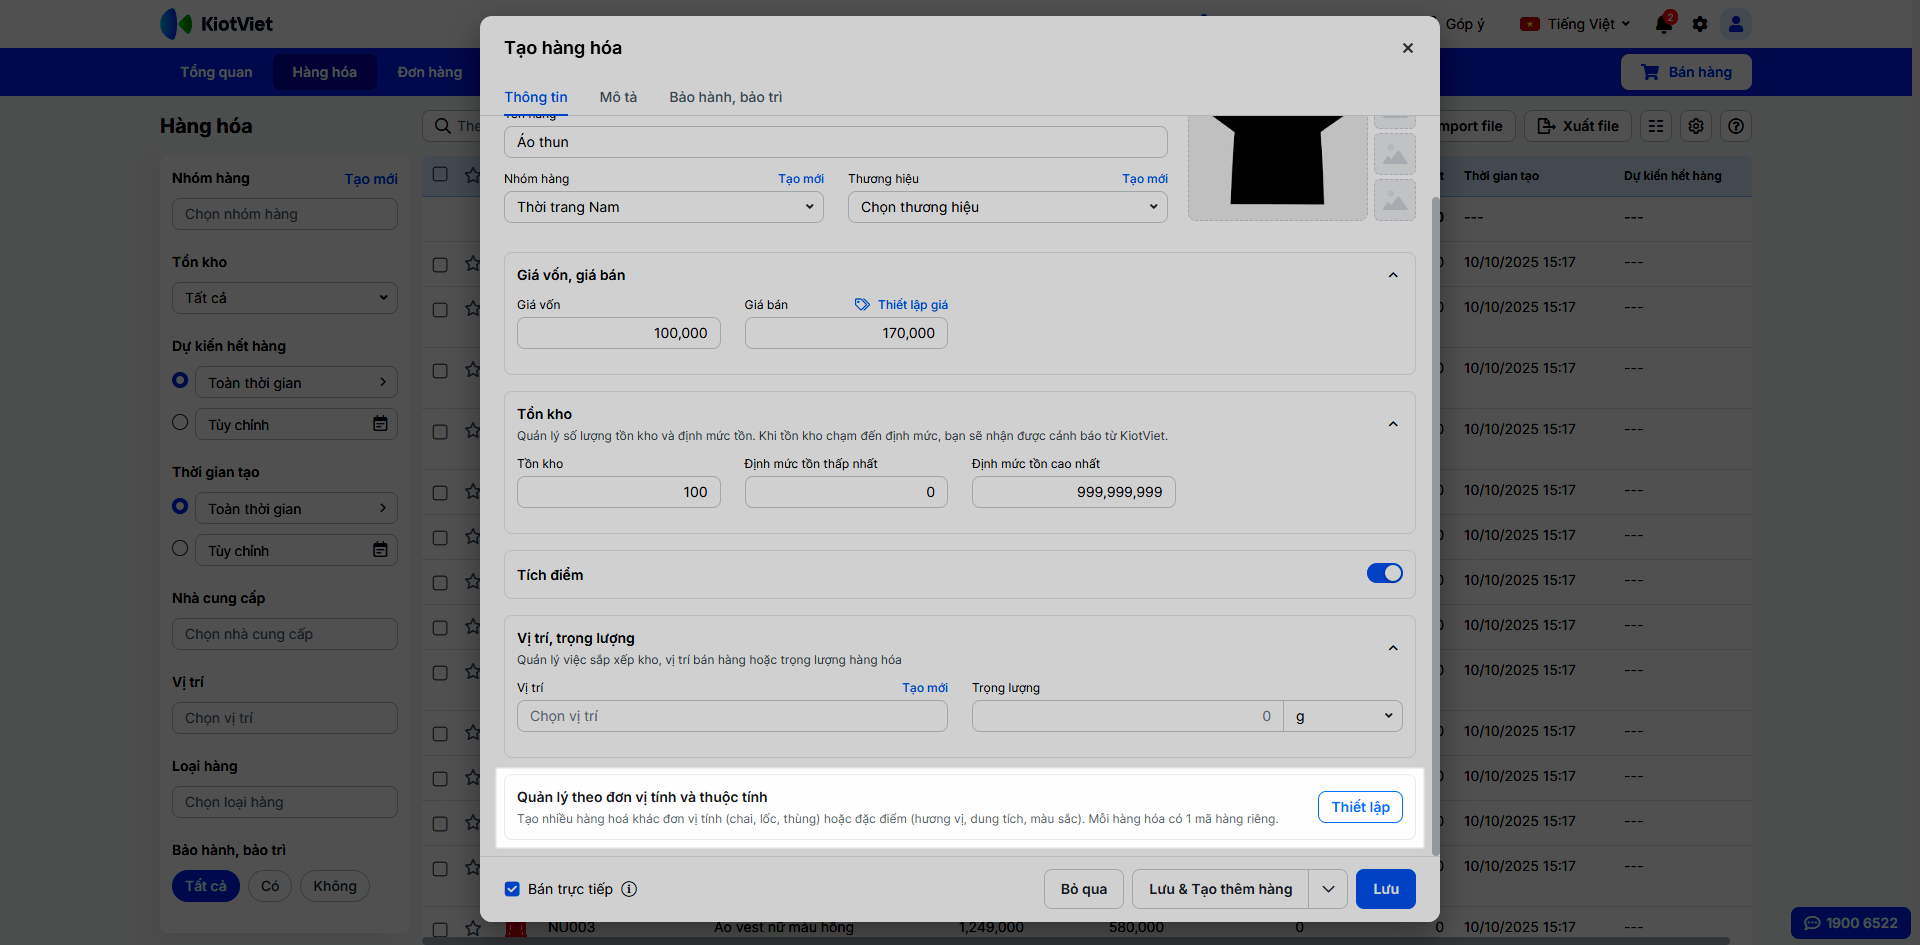The image size is (1920, 945).
Task: Click the notification bell icon
Action: coord(1664,24)
